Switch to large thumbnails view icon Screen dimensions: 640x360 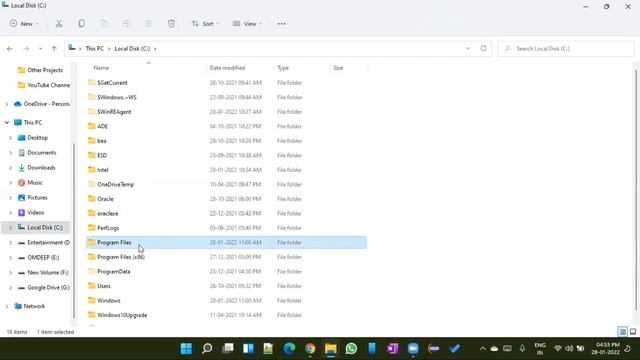(x=633, y=331)
